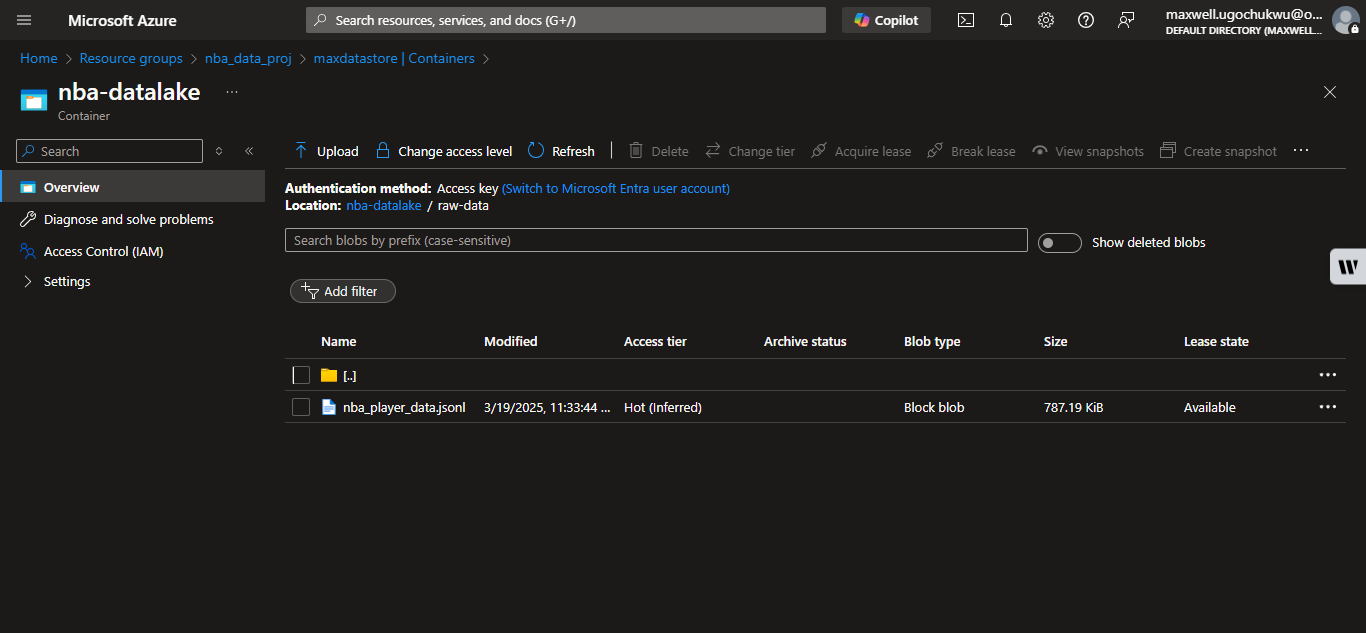Focus the top search resources box
The image size is (1366, 633).
coord(566,20)
